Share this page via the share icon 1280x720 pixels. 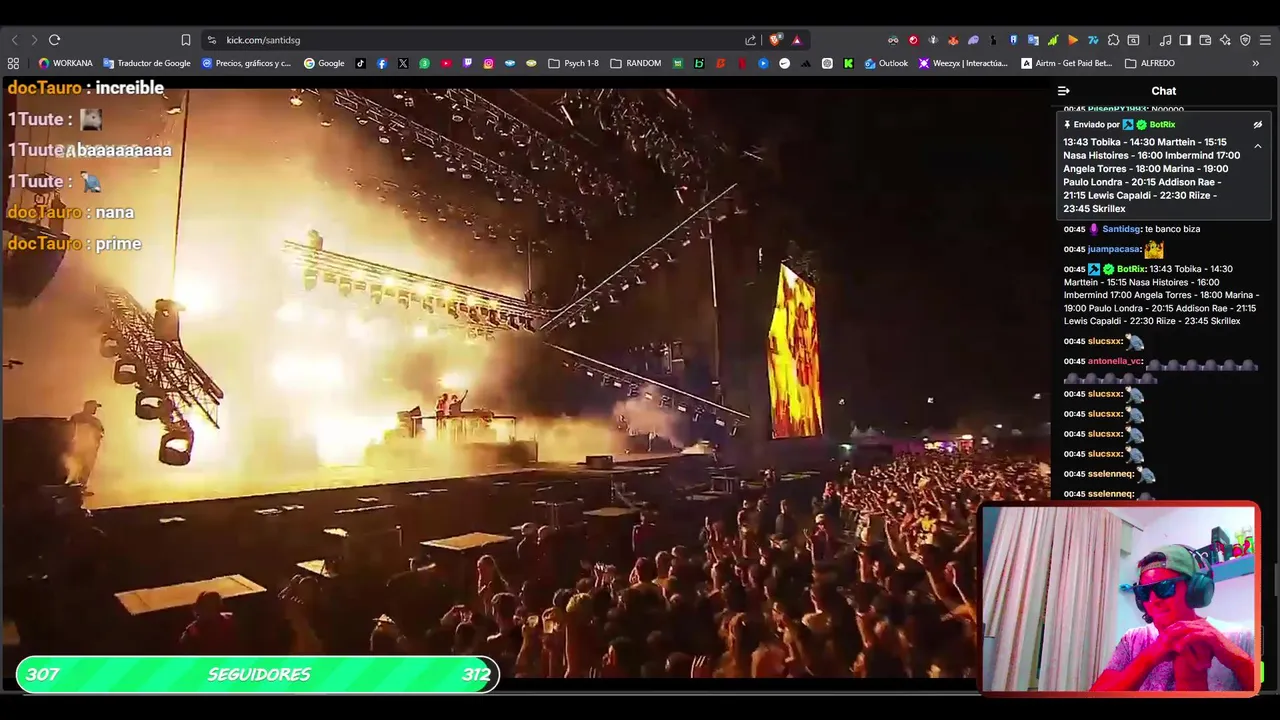(x=751, y=40)
